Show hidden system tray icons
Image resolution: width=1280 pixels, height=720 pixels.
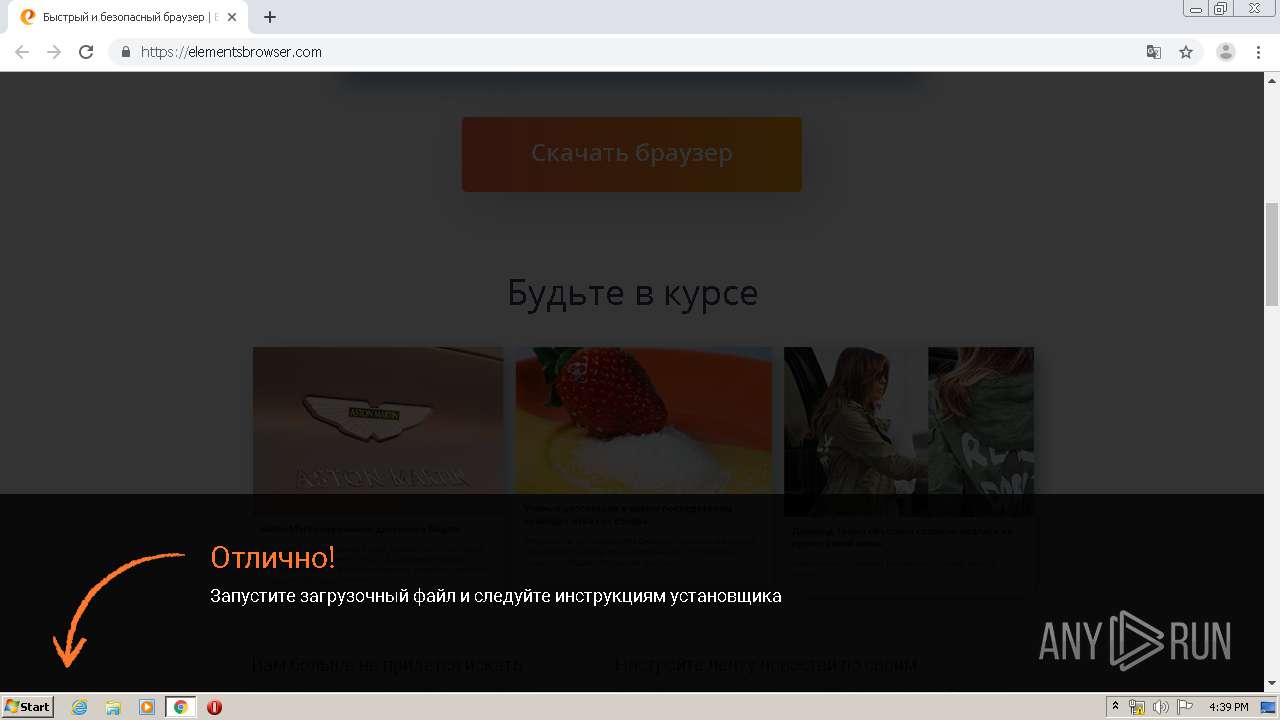coord(1116,707)
